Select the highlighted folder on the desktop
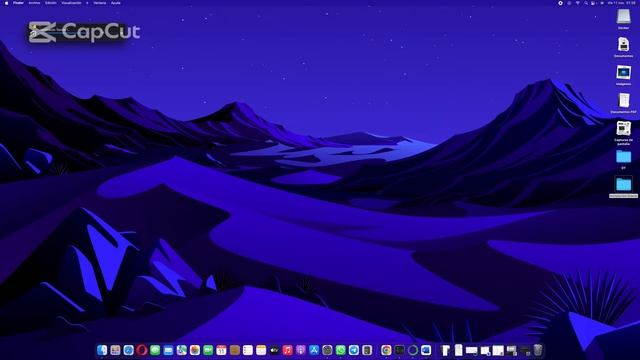Image resolution: width=640 pixels, height=360 pixels. coord(623,184)
